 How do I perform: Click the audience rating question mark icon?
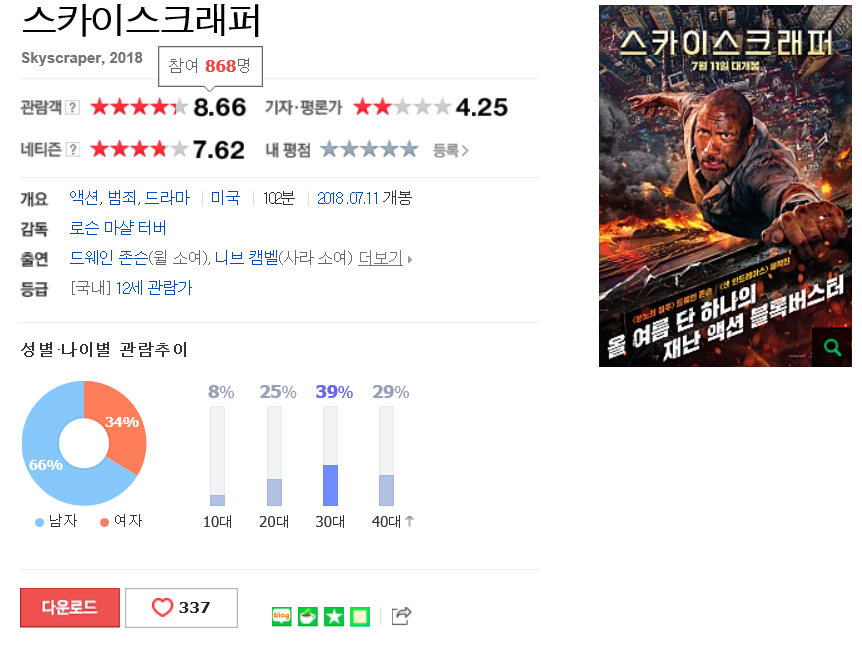[x=73, y=107]
